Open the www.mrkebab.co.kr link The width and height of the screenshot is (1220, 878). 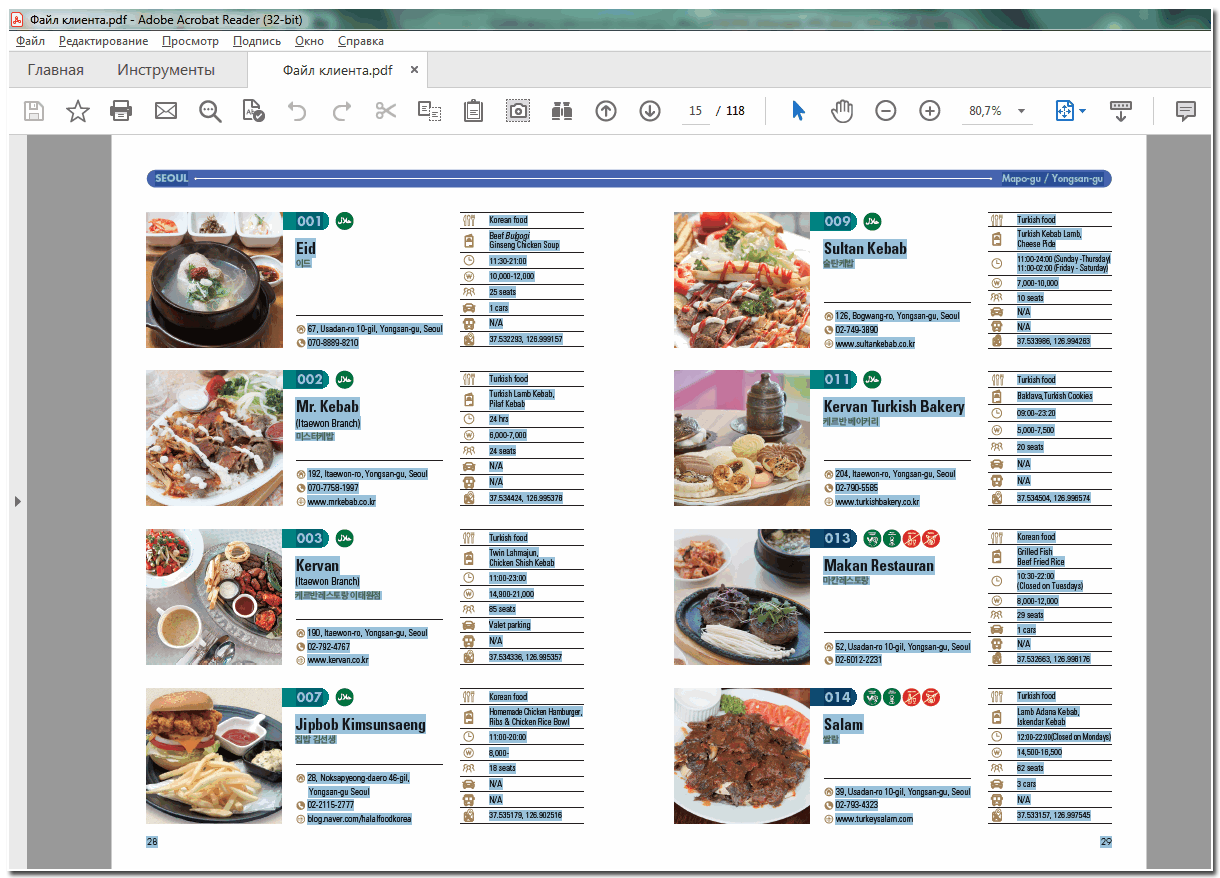[341, 502]
